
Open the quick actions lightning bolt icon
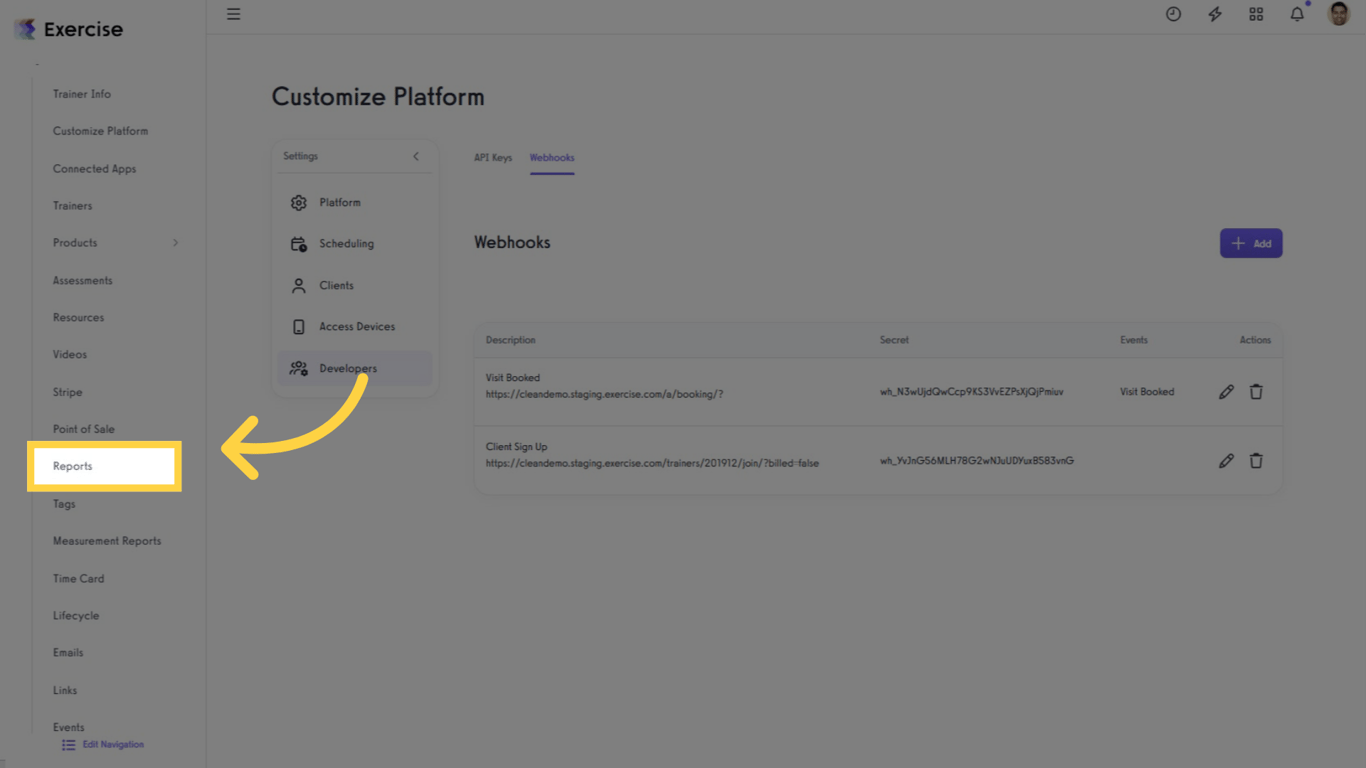pos(1214,14)
